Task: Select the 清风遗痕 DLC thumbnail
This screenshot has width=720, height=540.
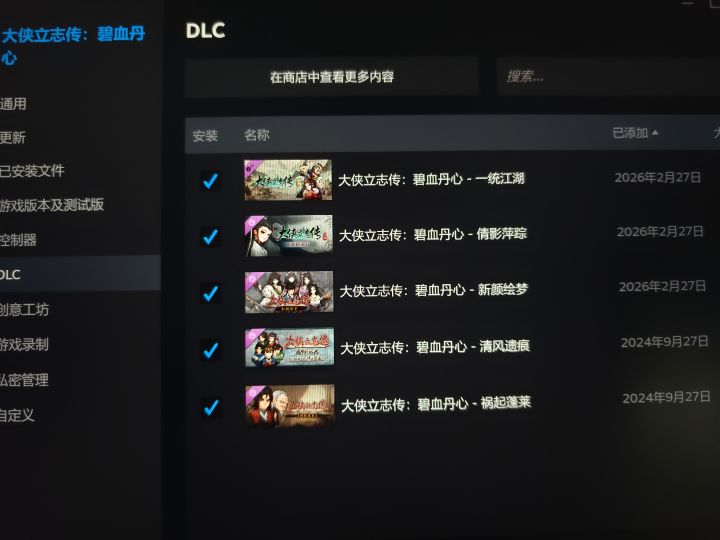Action: coord(290,347)
